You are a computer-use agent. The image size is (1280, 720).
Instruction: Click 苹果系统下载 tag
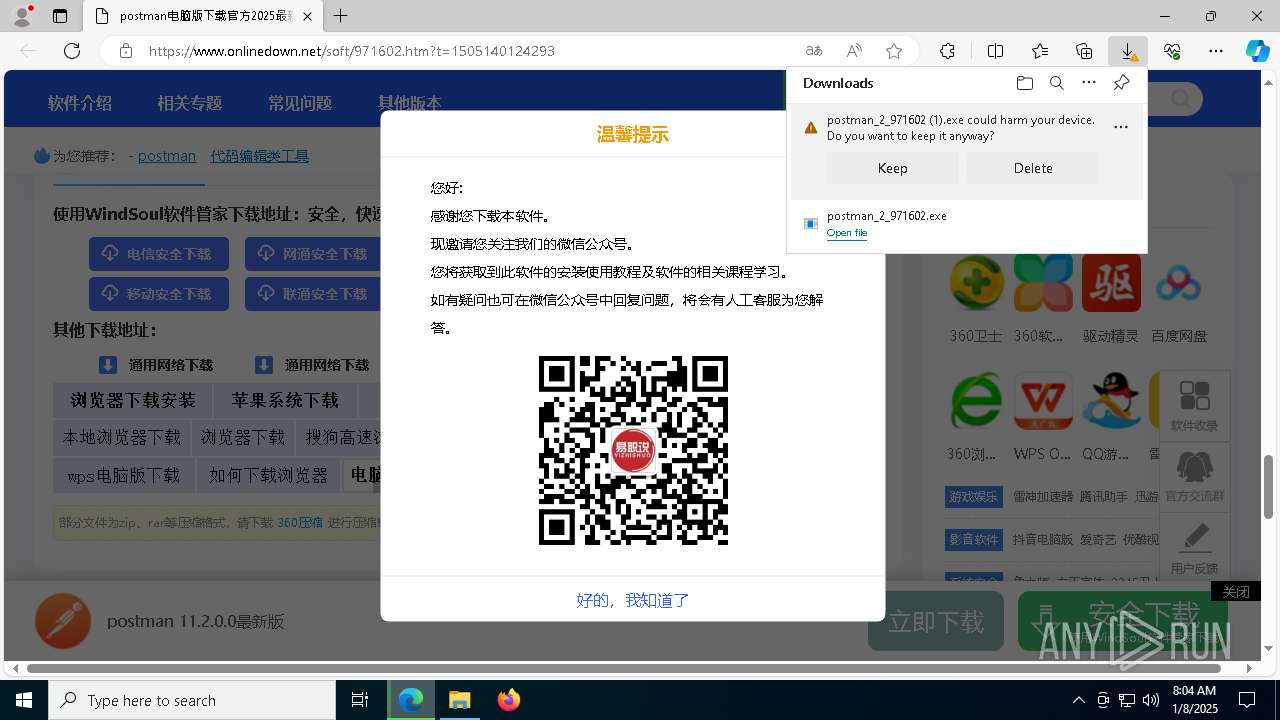(285, 400)
